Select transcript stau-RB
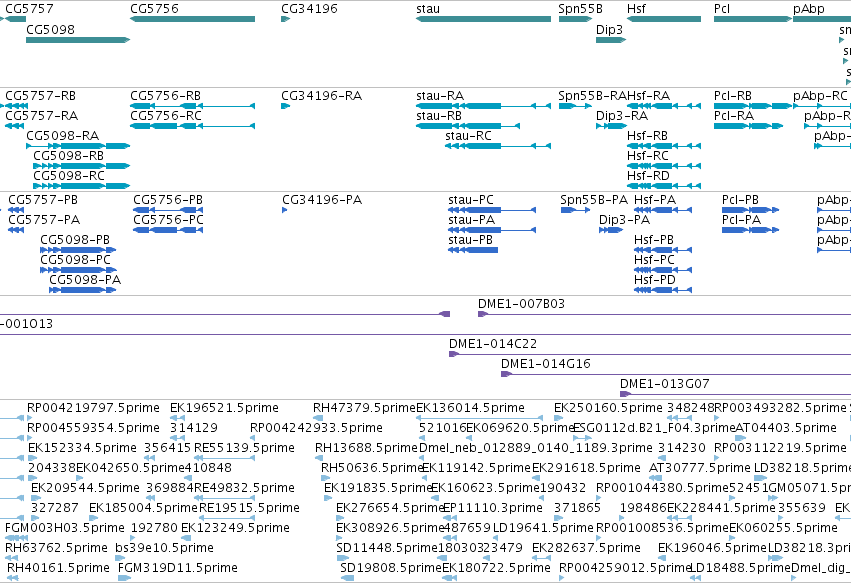The height and width of the screenshot is (583, 851). pyautogui.click(x=468, y=126)
